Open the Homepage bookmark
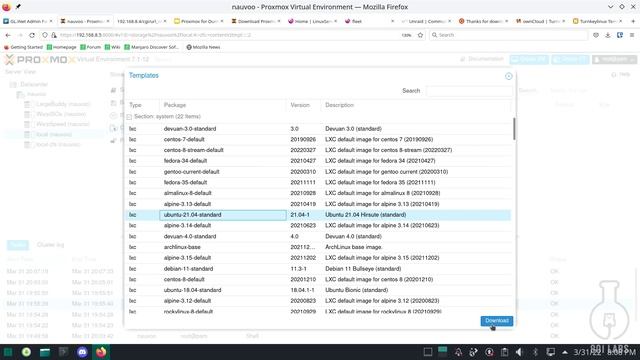Viewport: 640px width, 360px height. click(x=62, y=47)
